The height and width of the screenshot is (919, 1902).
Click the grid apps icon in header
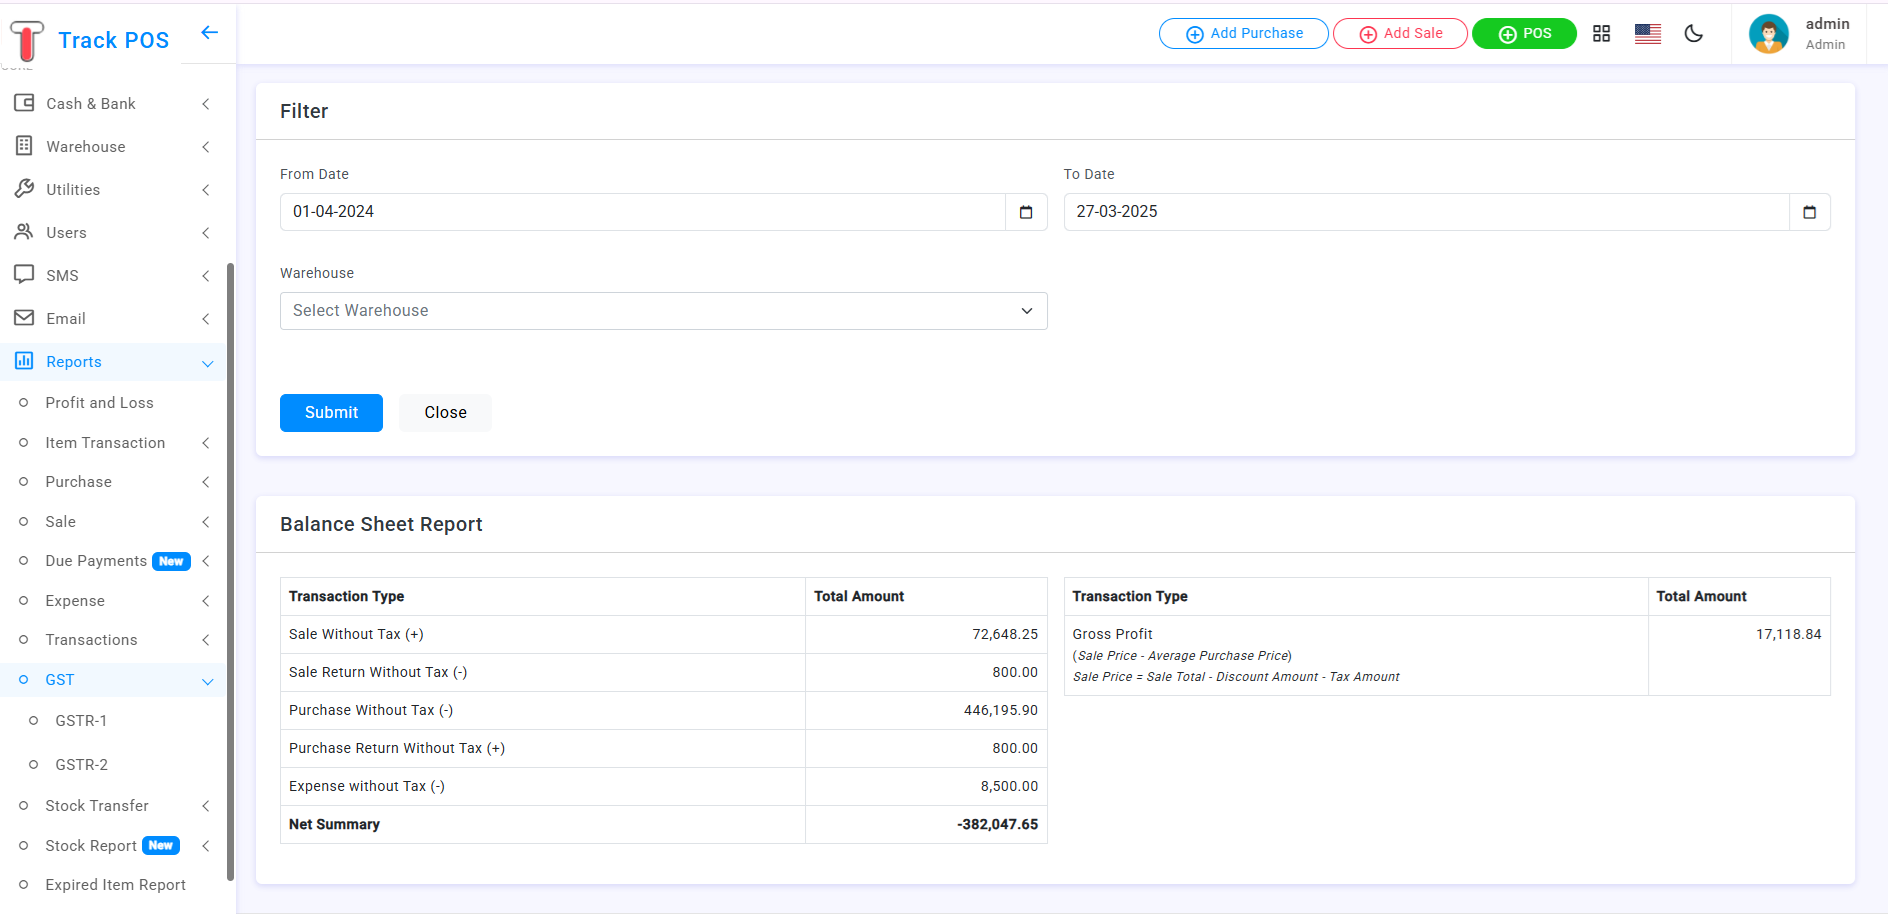(x=1601, y=34)
